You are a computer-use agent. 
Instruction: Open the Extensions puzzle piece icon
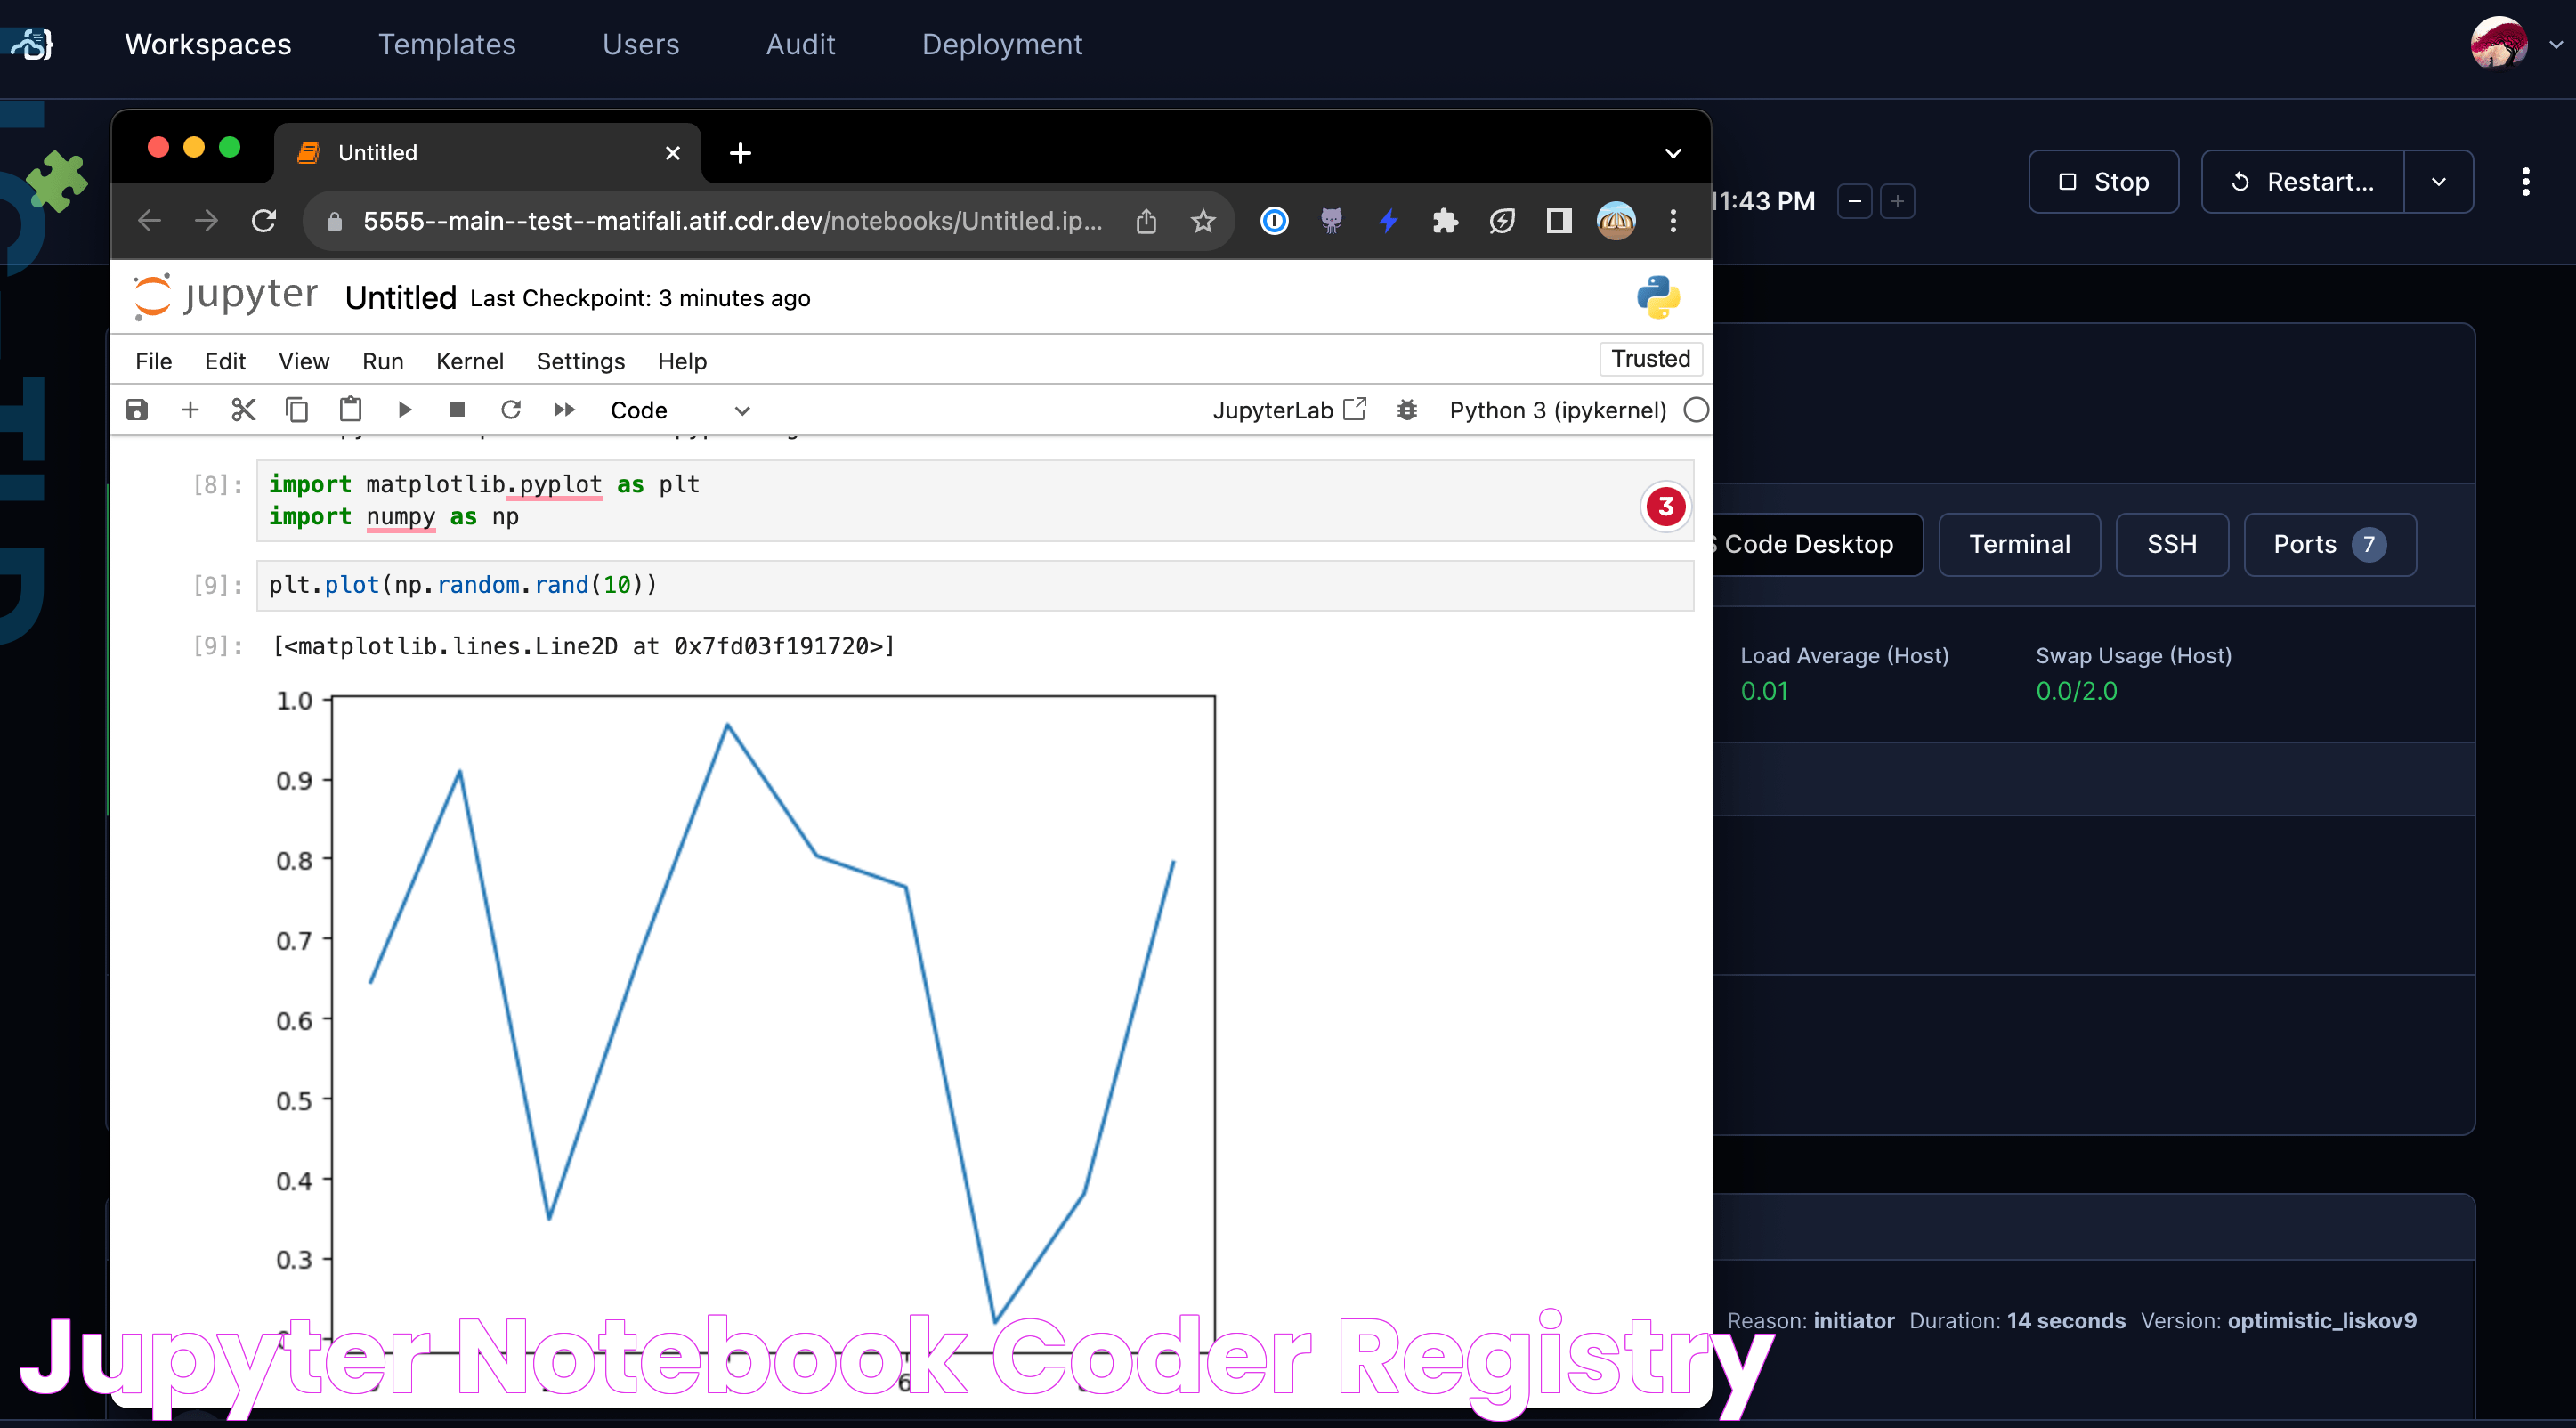(1445, 221)
